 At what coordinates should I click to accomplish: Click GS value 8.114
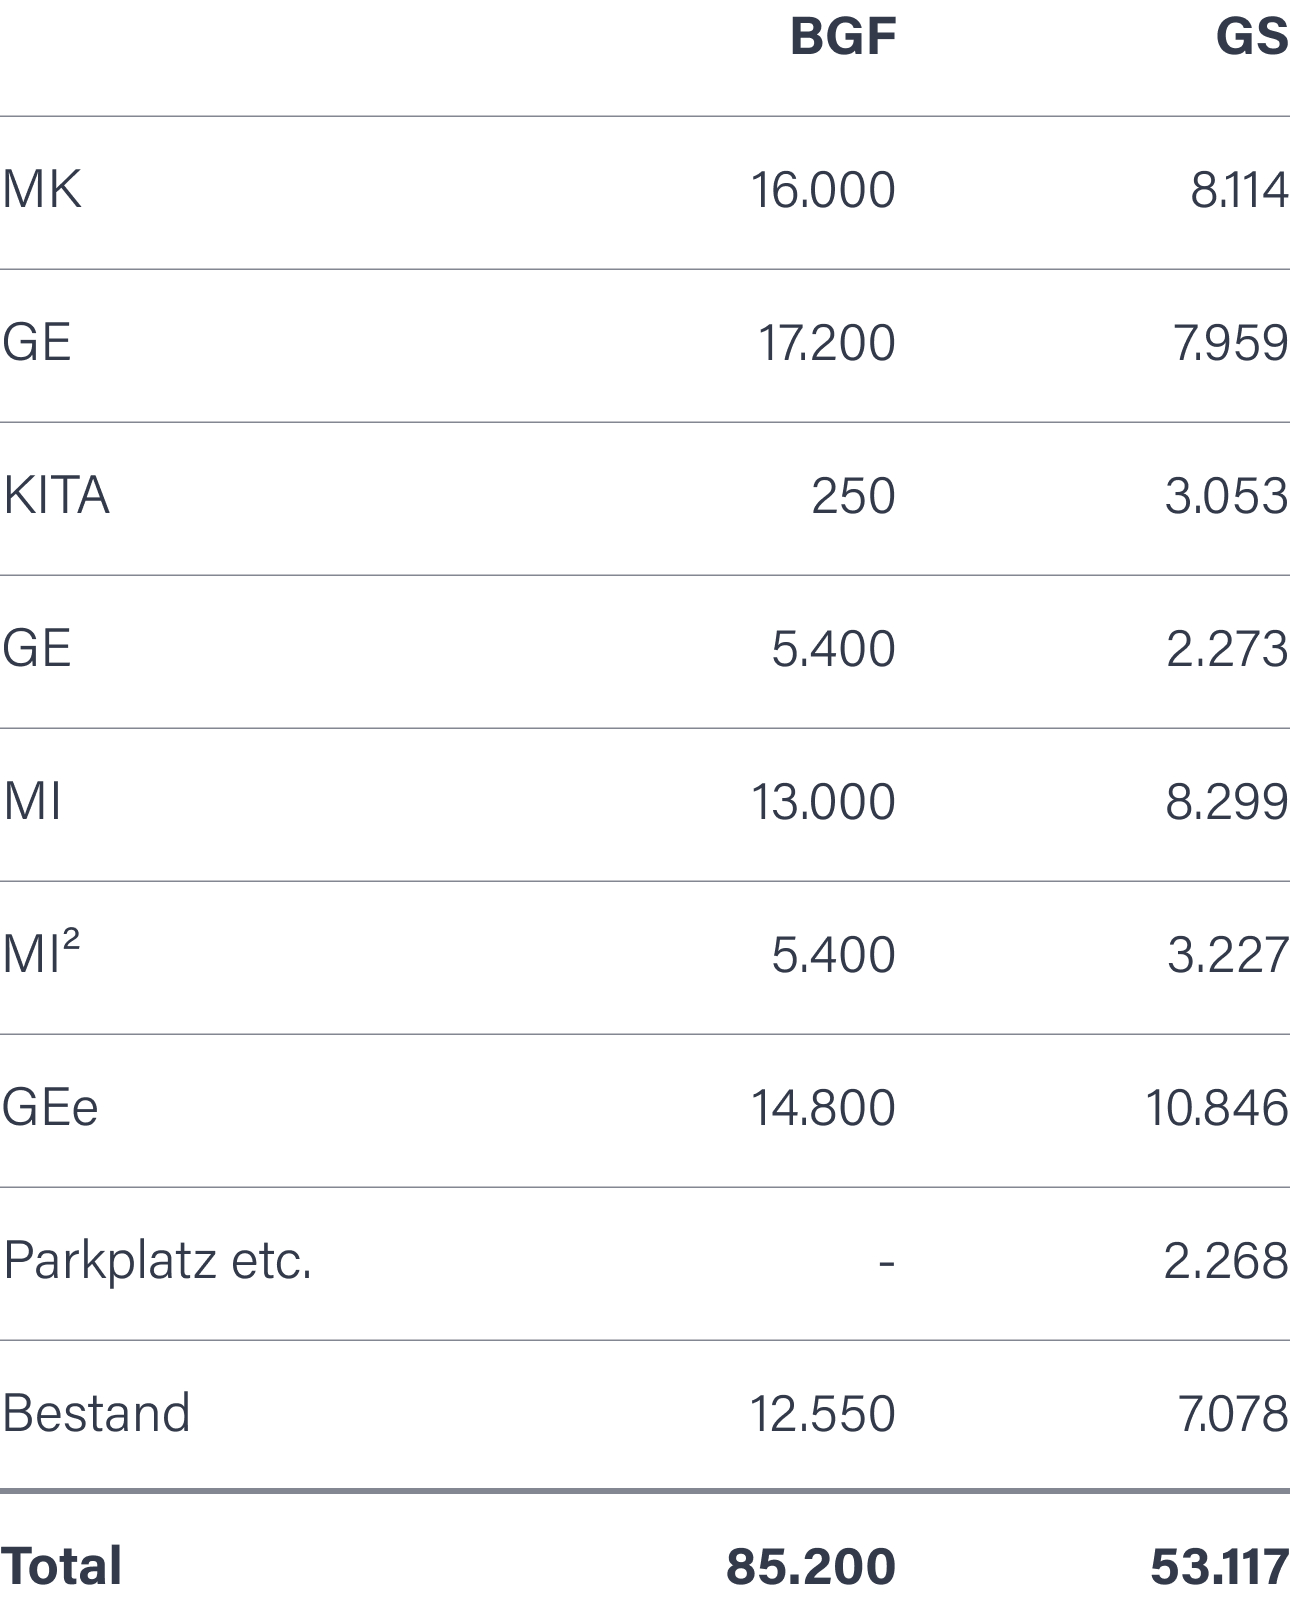1239,189
